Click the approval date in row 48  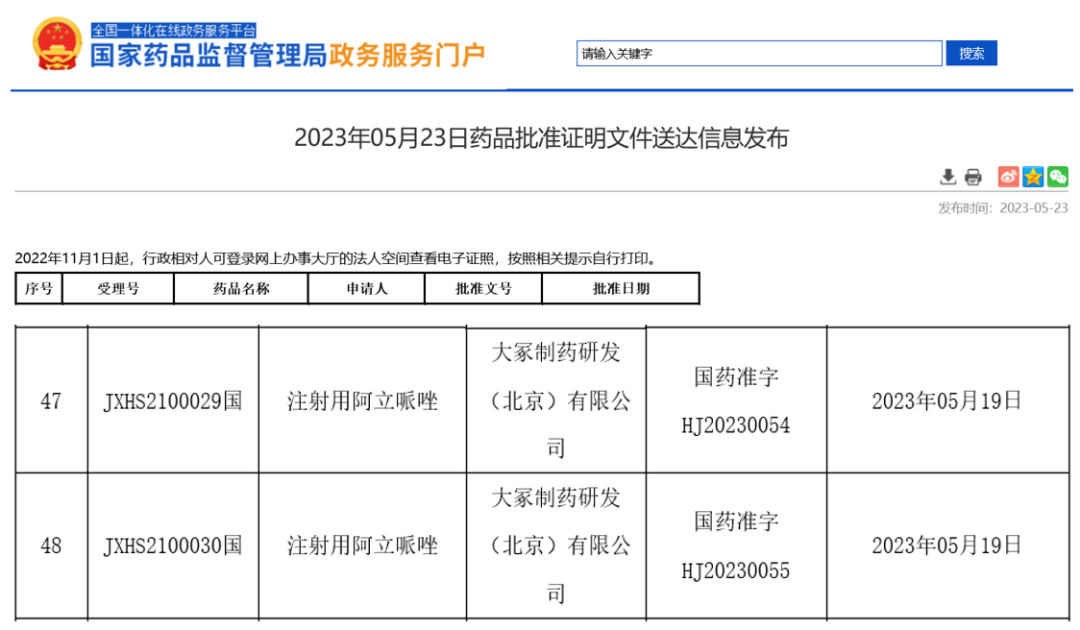pos(946,546)
